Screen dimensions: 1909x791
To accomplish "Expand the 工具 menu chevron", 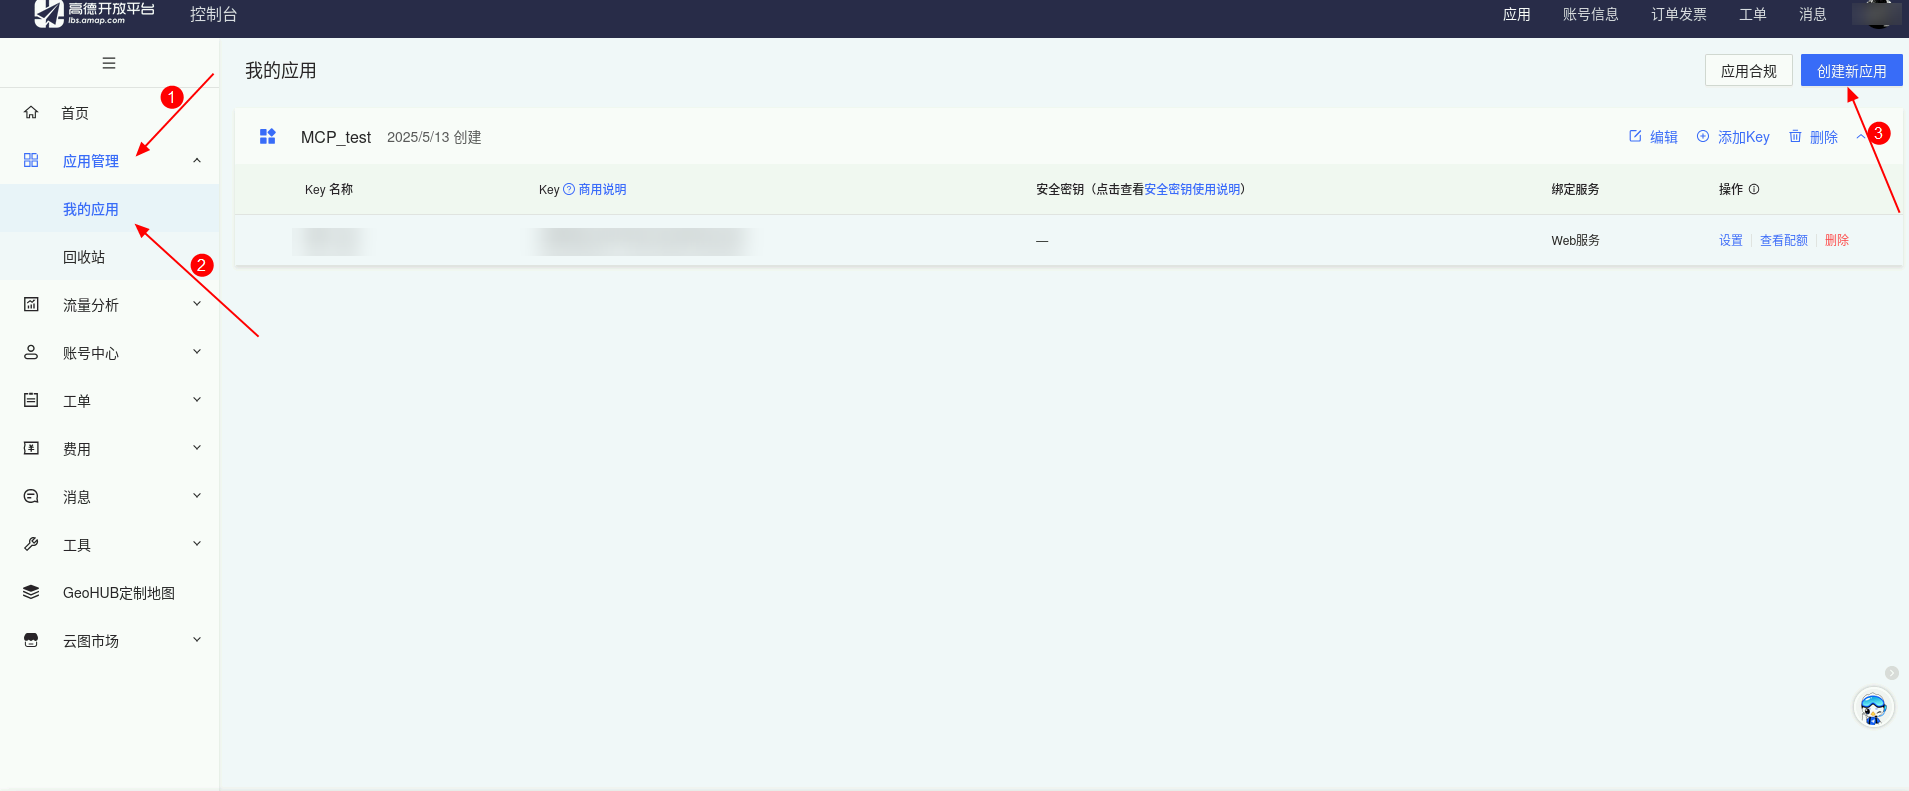I will coord(197,544).
